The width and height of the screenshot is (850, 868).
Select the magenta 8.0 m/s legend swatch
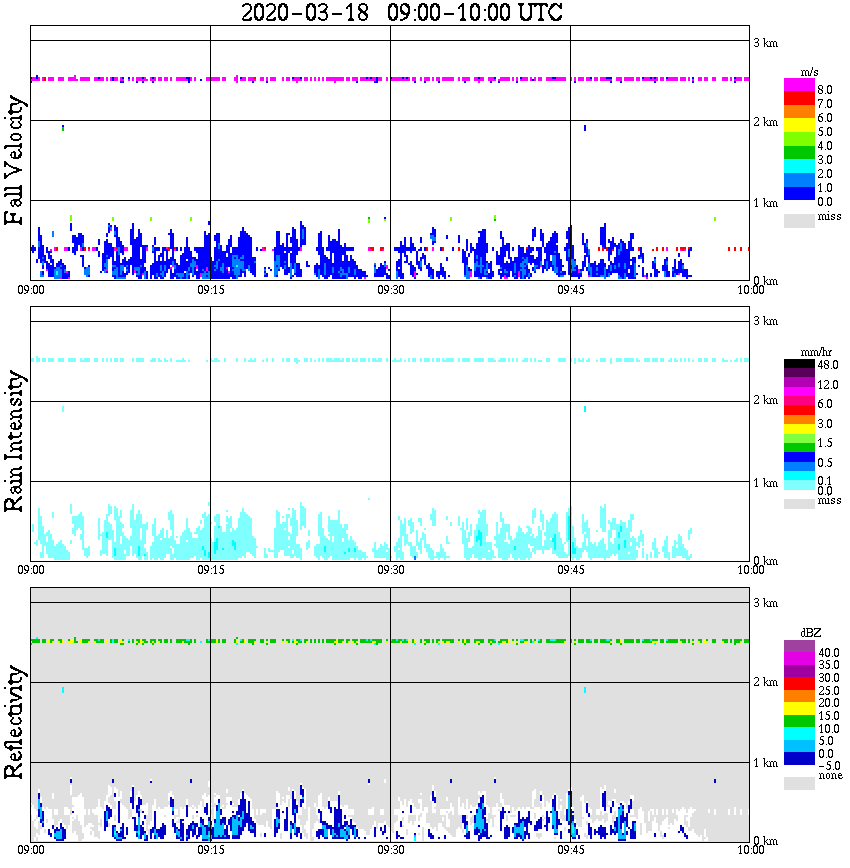pos(799,85)
